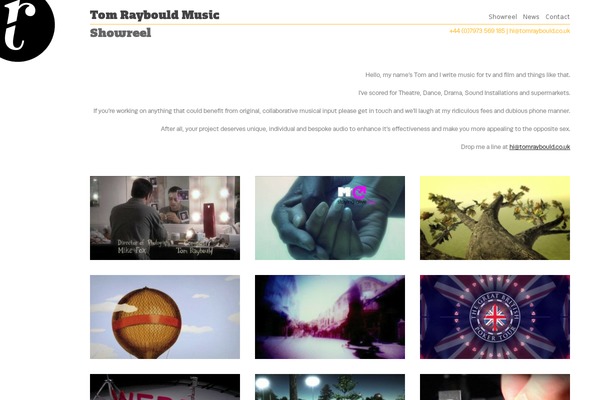This screenshot has height=400, width=600.
Task: Go to the News page
Action: [531, 17]
